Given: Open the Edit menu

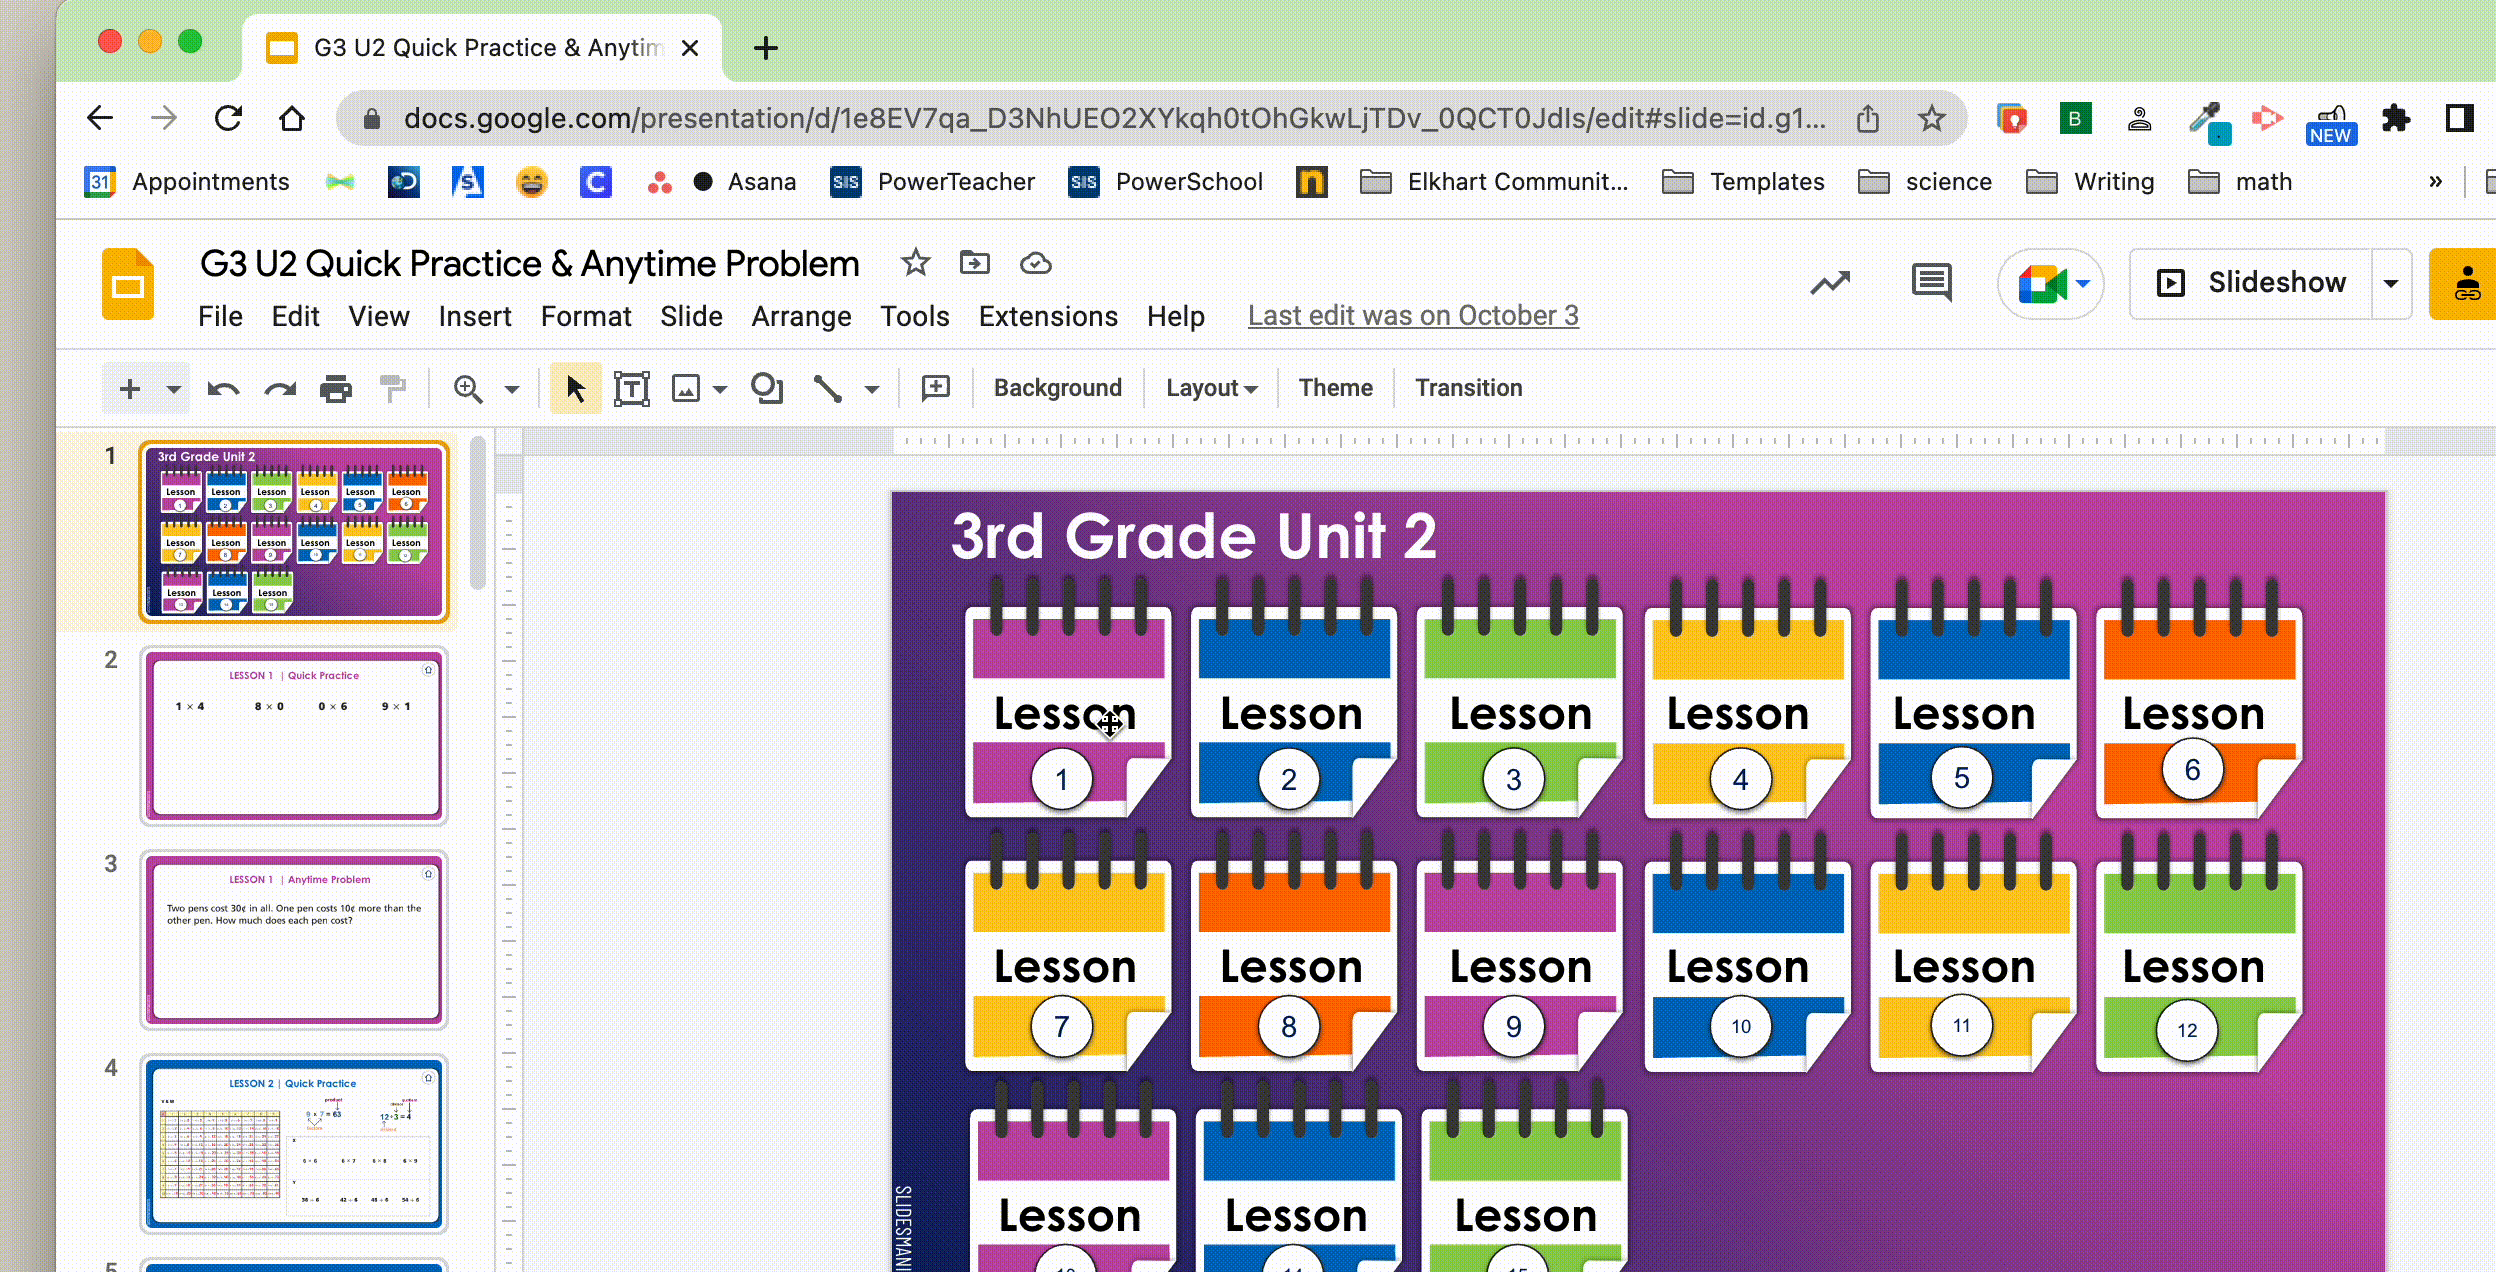Looking at the screenshot, I should [x=295, y=316].
